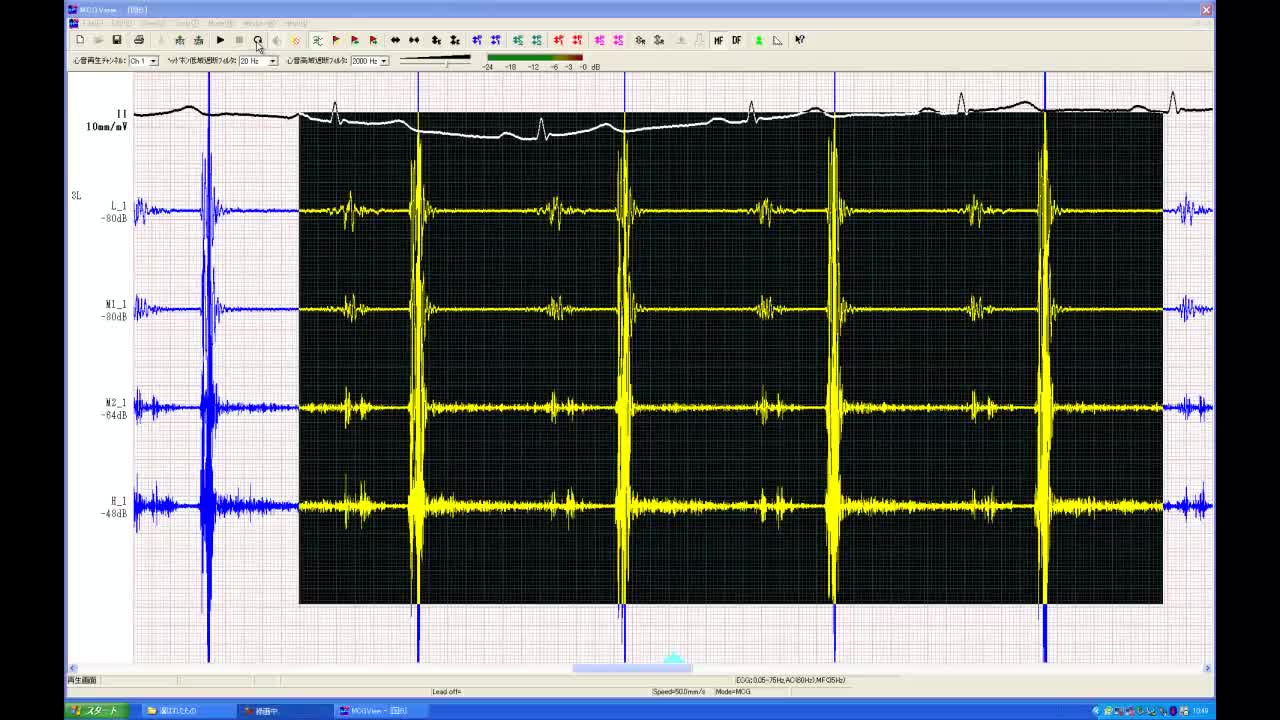Click the volume slider handle

click(447, 63)
